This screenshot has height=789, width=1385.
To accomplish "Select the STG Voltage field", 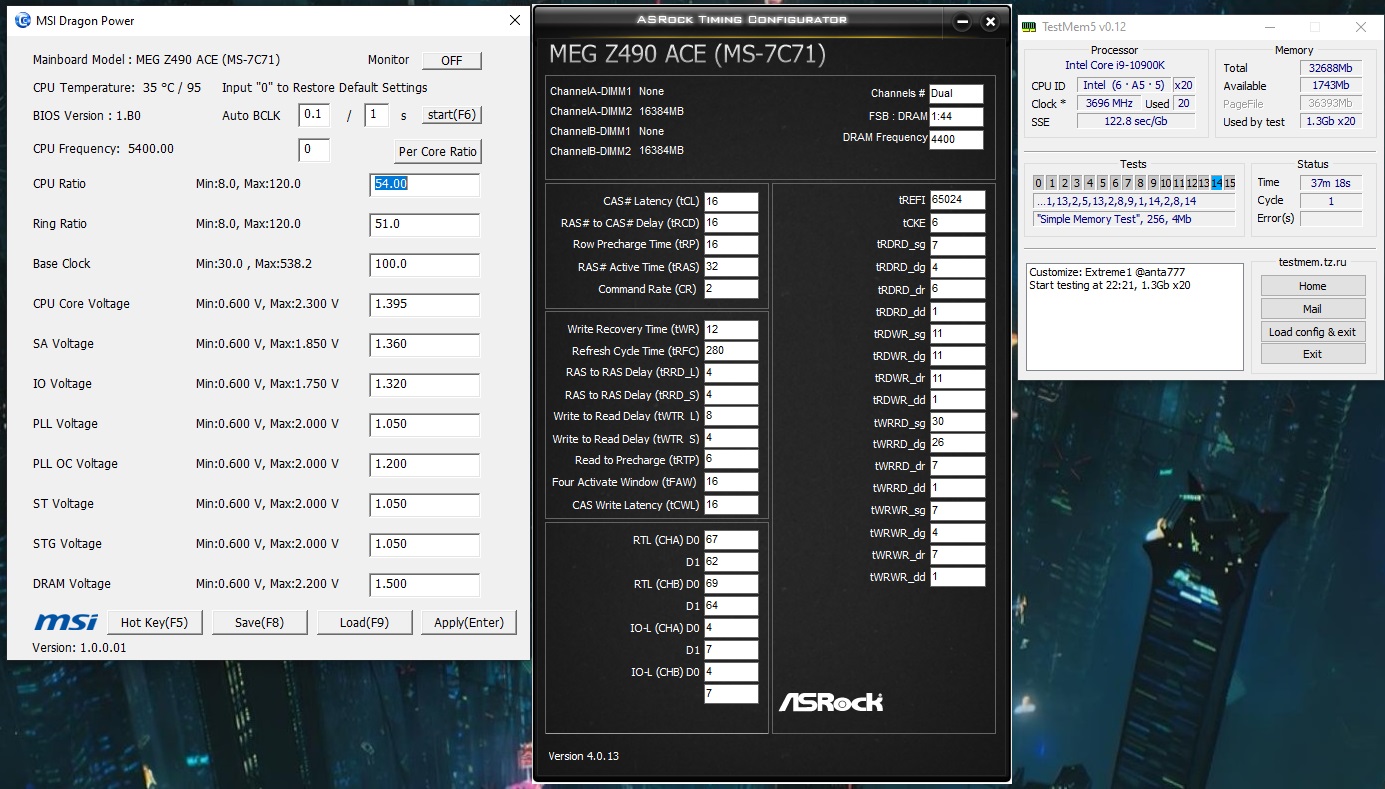I will click(x=425, y=544).
